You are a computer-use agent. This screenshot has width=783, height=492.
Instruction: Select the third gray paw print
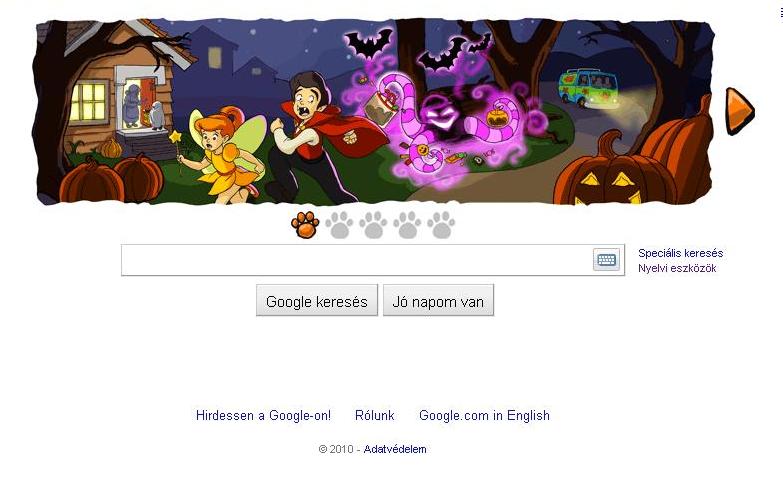(x=373, y=225)
